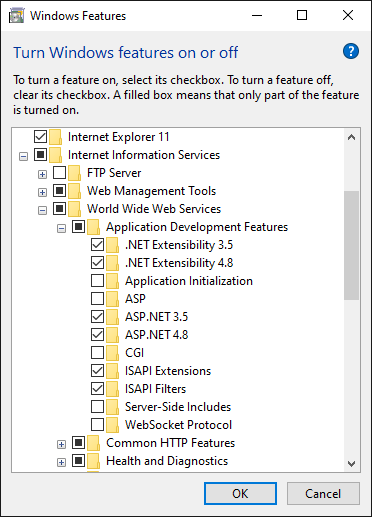372x517 pixels.
Task: Click the Internet Explorer 11 folder icon
Action: tap(55, 137)
